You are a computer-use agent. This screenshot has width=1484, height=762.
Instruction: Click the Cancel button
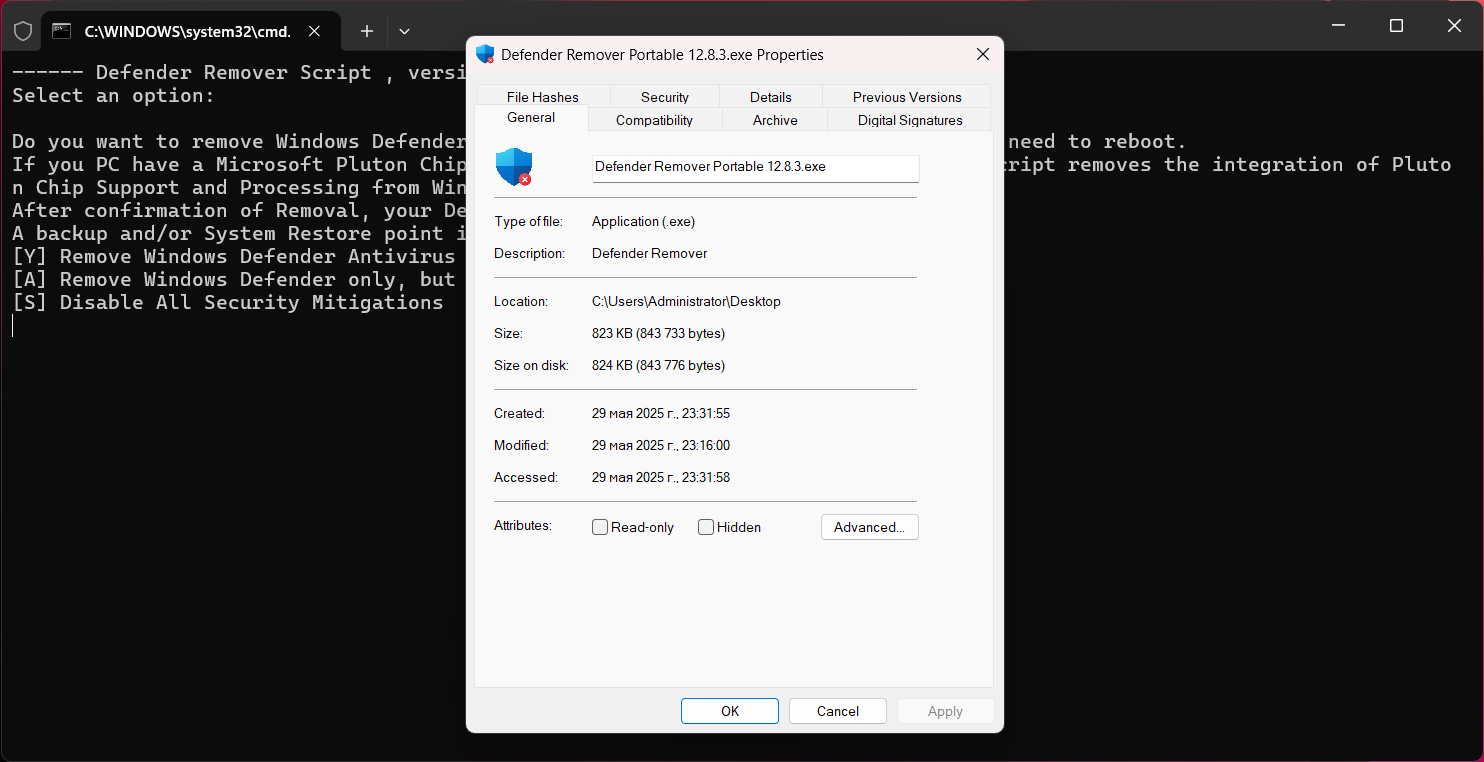click(x=838, y=711)
